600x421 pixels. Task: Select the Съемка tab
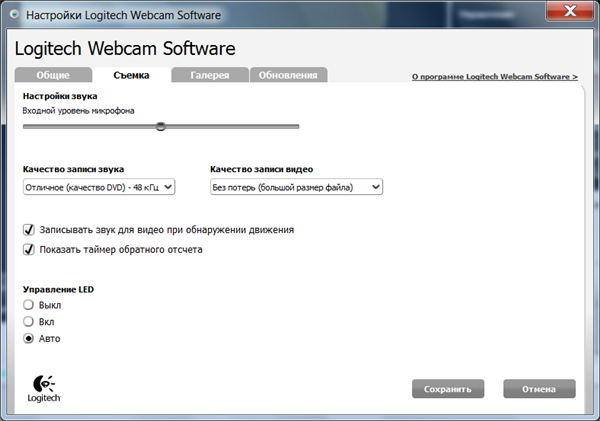pyautogui.click(x=131, y=75)
